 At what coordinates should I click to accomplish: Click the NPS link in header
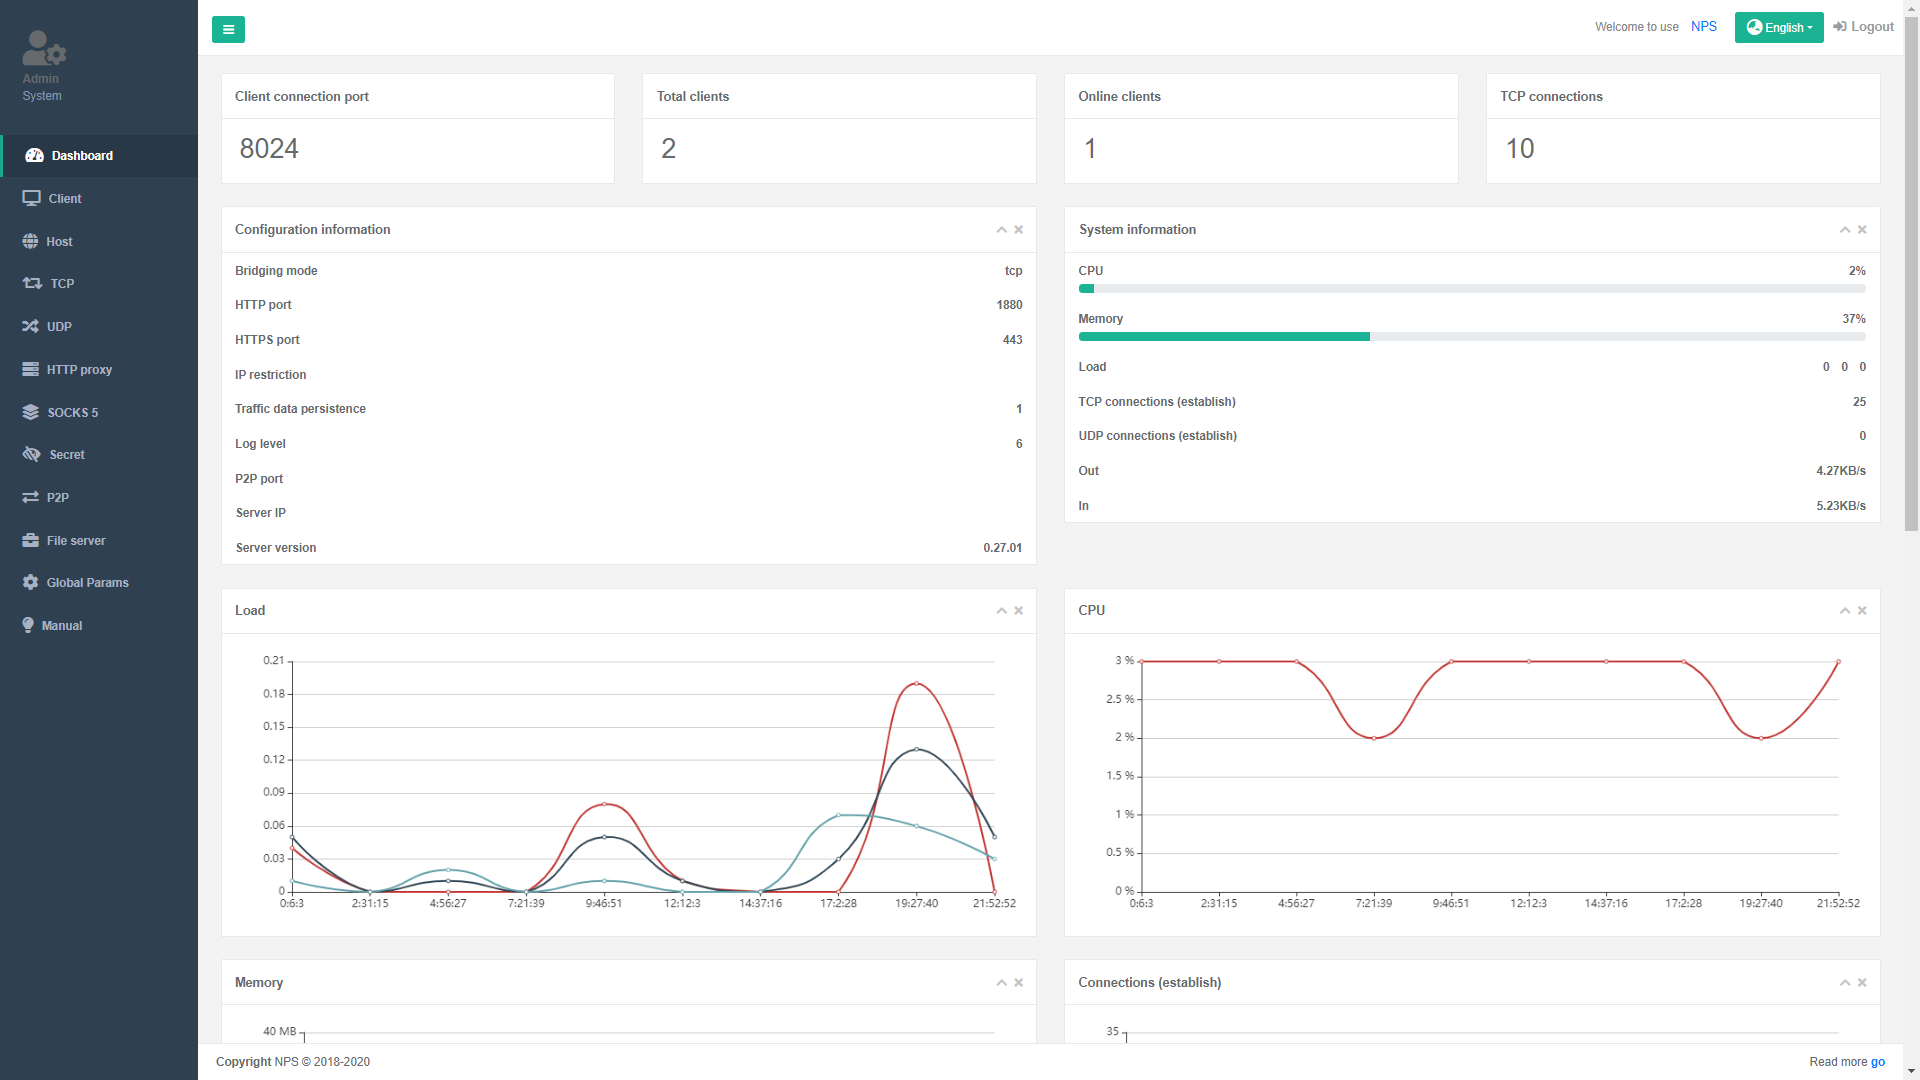coord(1703,27)
